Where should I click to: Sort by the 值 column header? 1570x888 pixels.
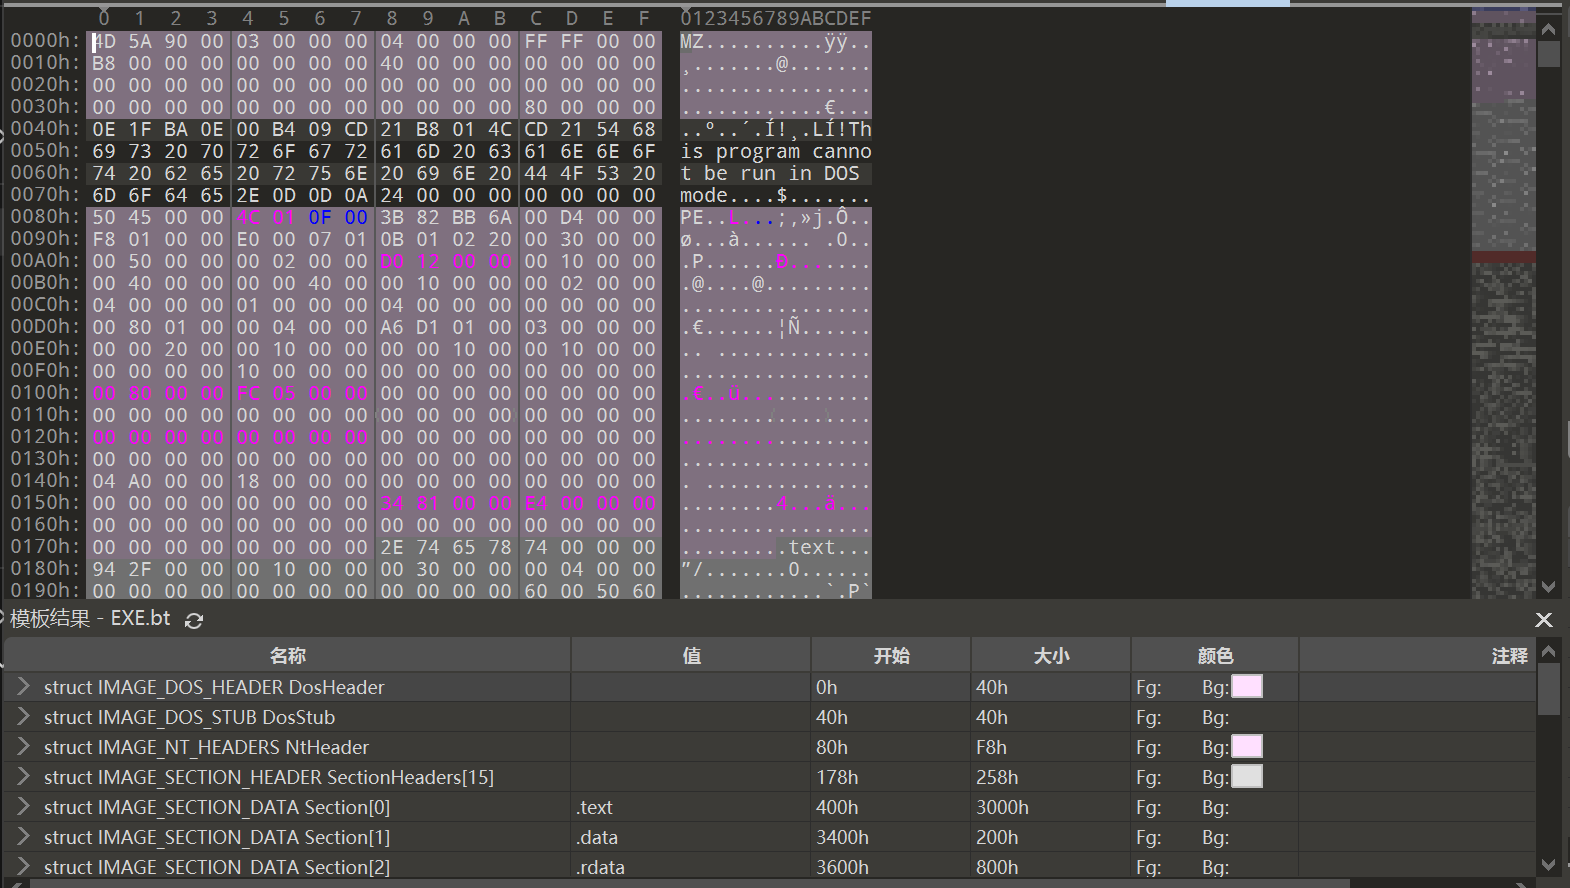point(691,656)
